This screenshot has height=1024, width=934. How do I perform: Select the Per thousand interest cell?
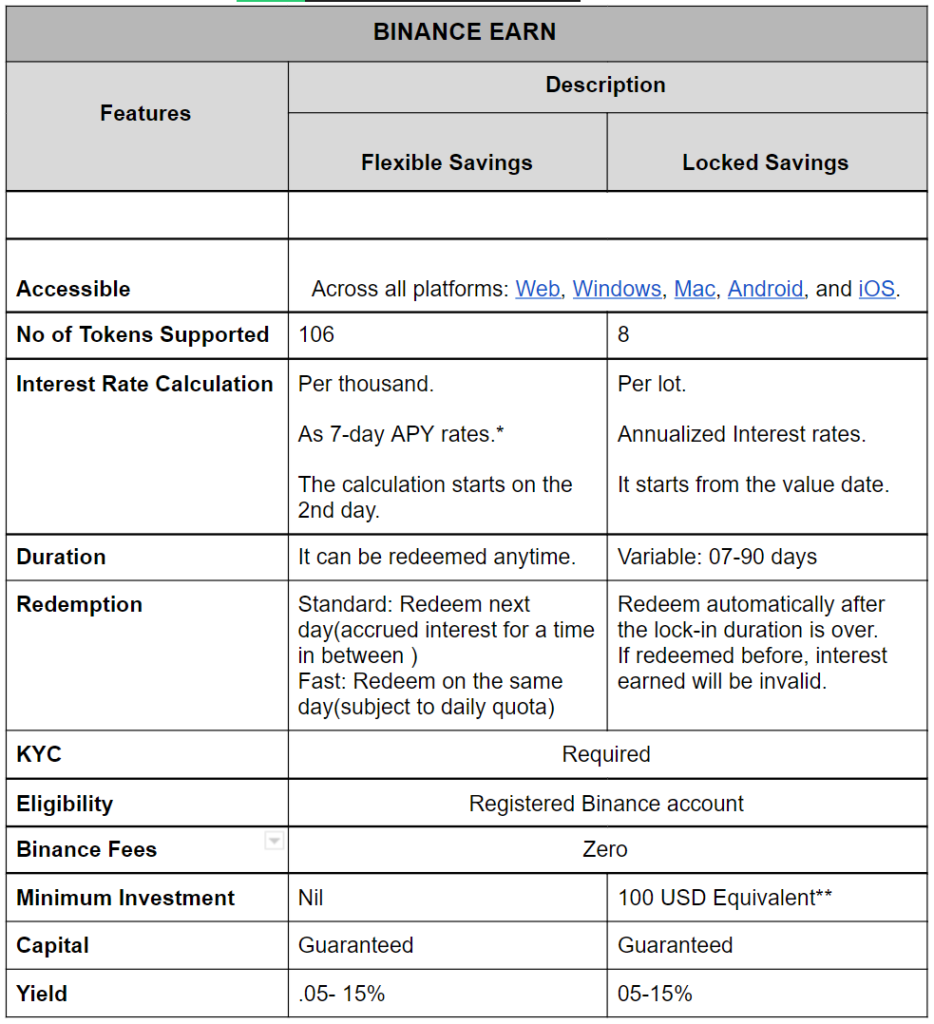point(447,447)
